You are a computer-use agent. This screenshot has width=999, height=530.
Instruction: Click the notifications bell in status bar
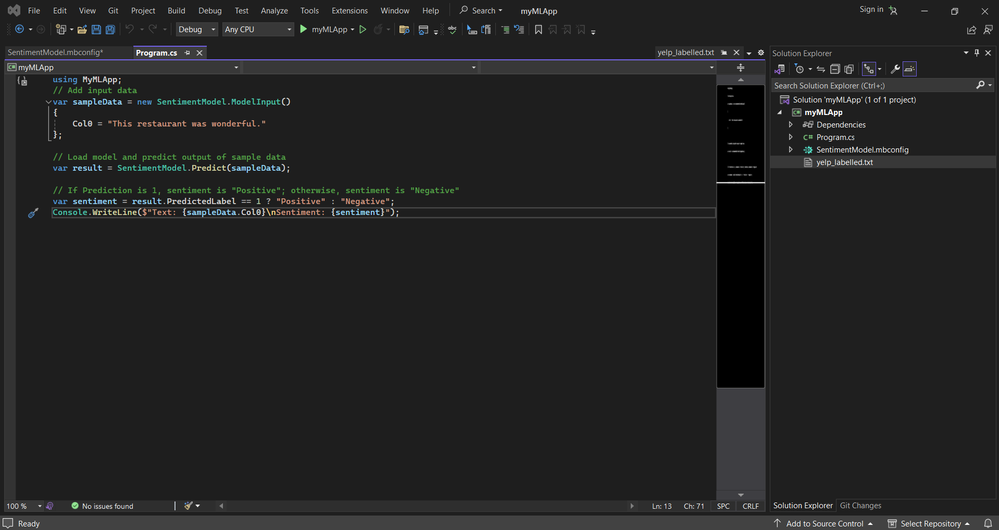click(988, 523)
